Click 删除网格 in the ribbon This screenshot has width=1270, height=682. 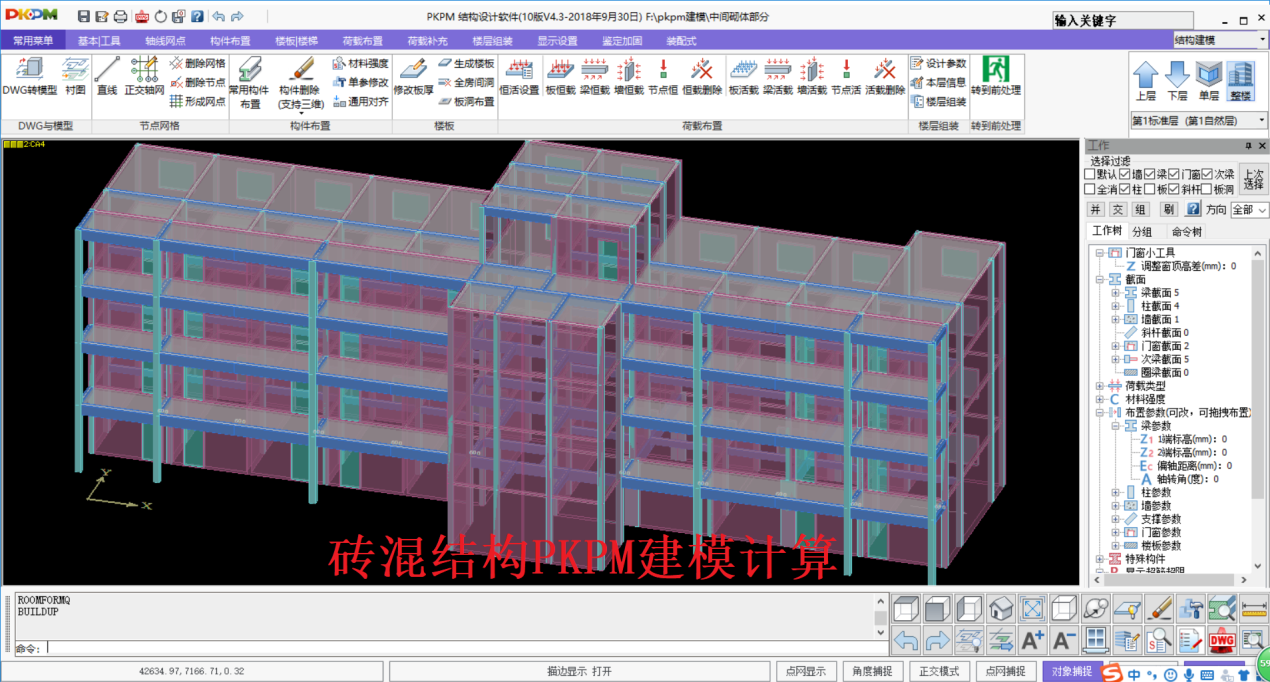[x=197, y=63]
